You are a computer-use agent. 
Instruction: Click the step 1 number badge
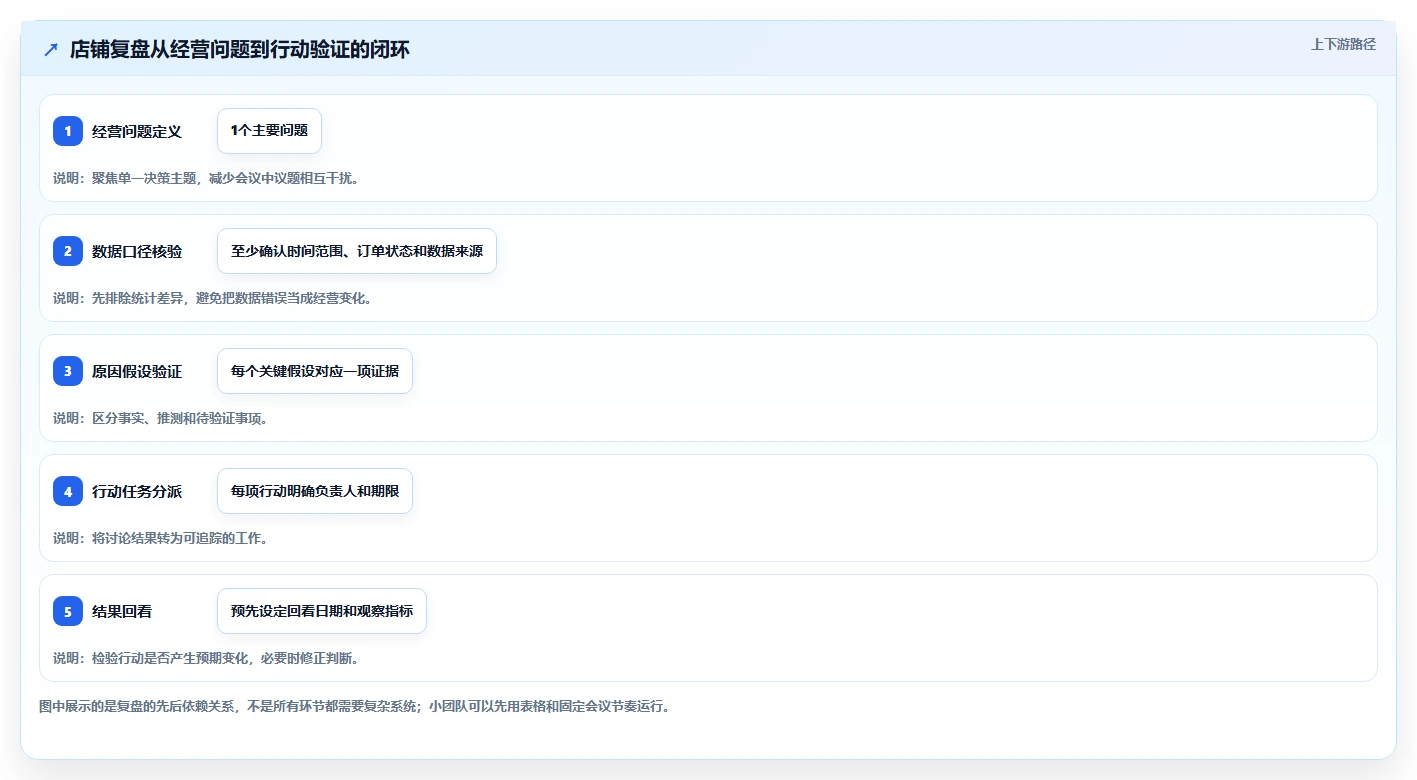click(x=68, y=131)
